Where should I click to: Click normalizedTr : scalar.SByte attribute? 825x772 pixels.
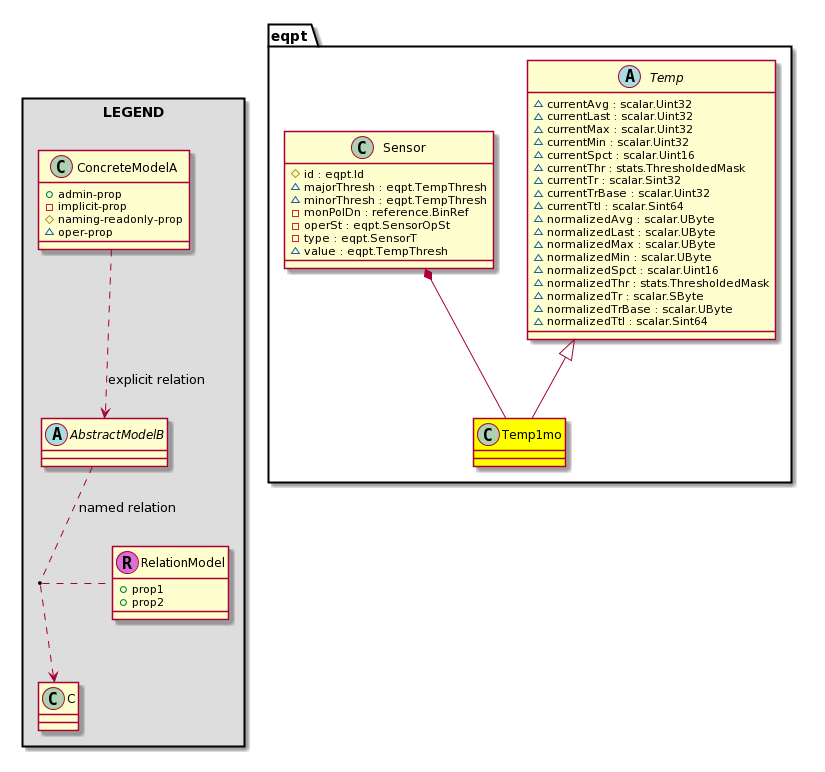pos(625,296)
